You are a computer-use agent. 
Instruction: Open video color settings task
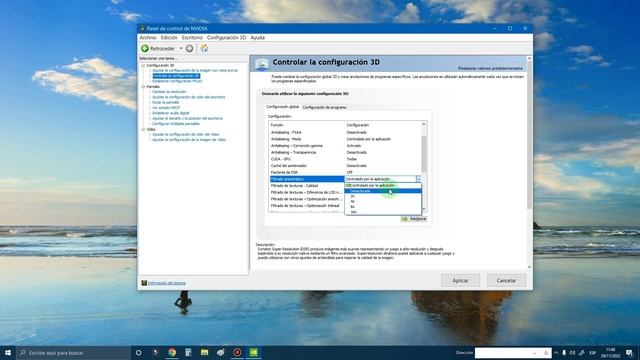pos(186,134)
